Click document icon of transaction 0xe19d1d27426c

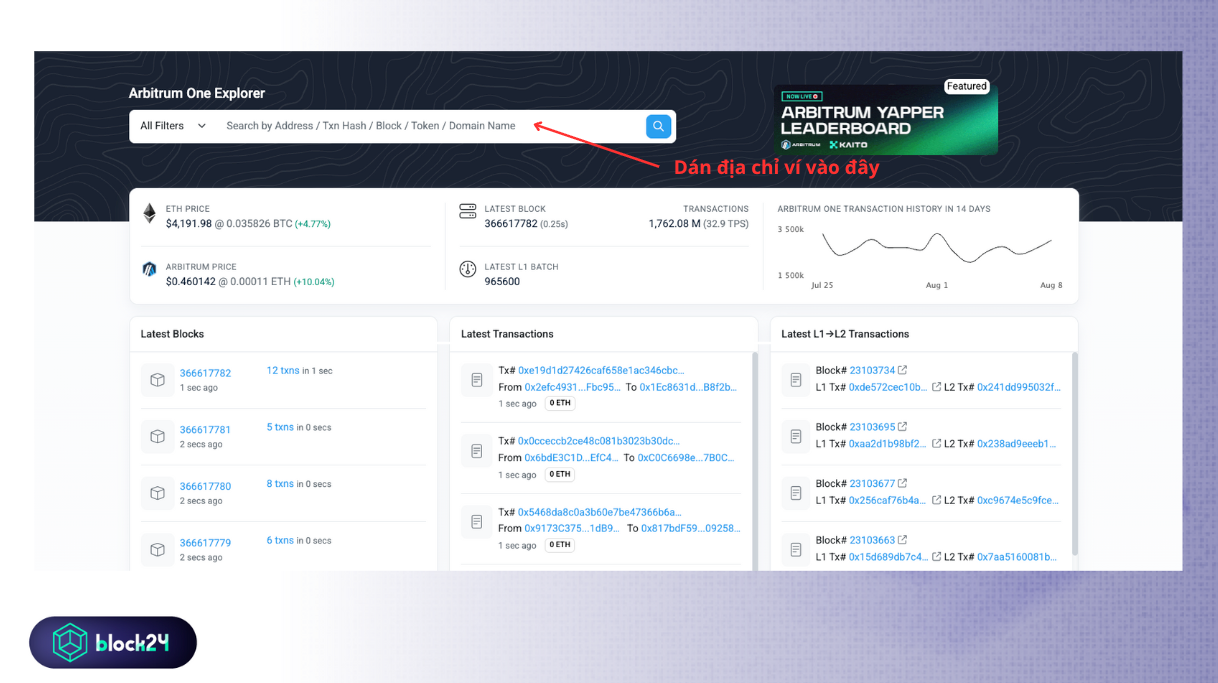477,381
